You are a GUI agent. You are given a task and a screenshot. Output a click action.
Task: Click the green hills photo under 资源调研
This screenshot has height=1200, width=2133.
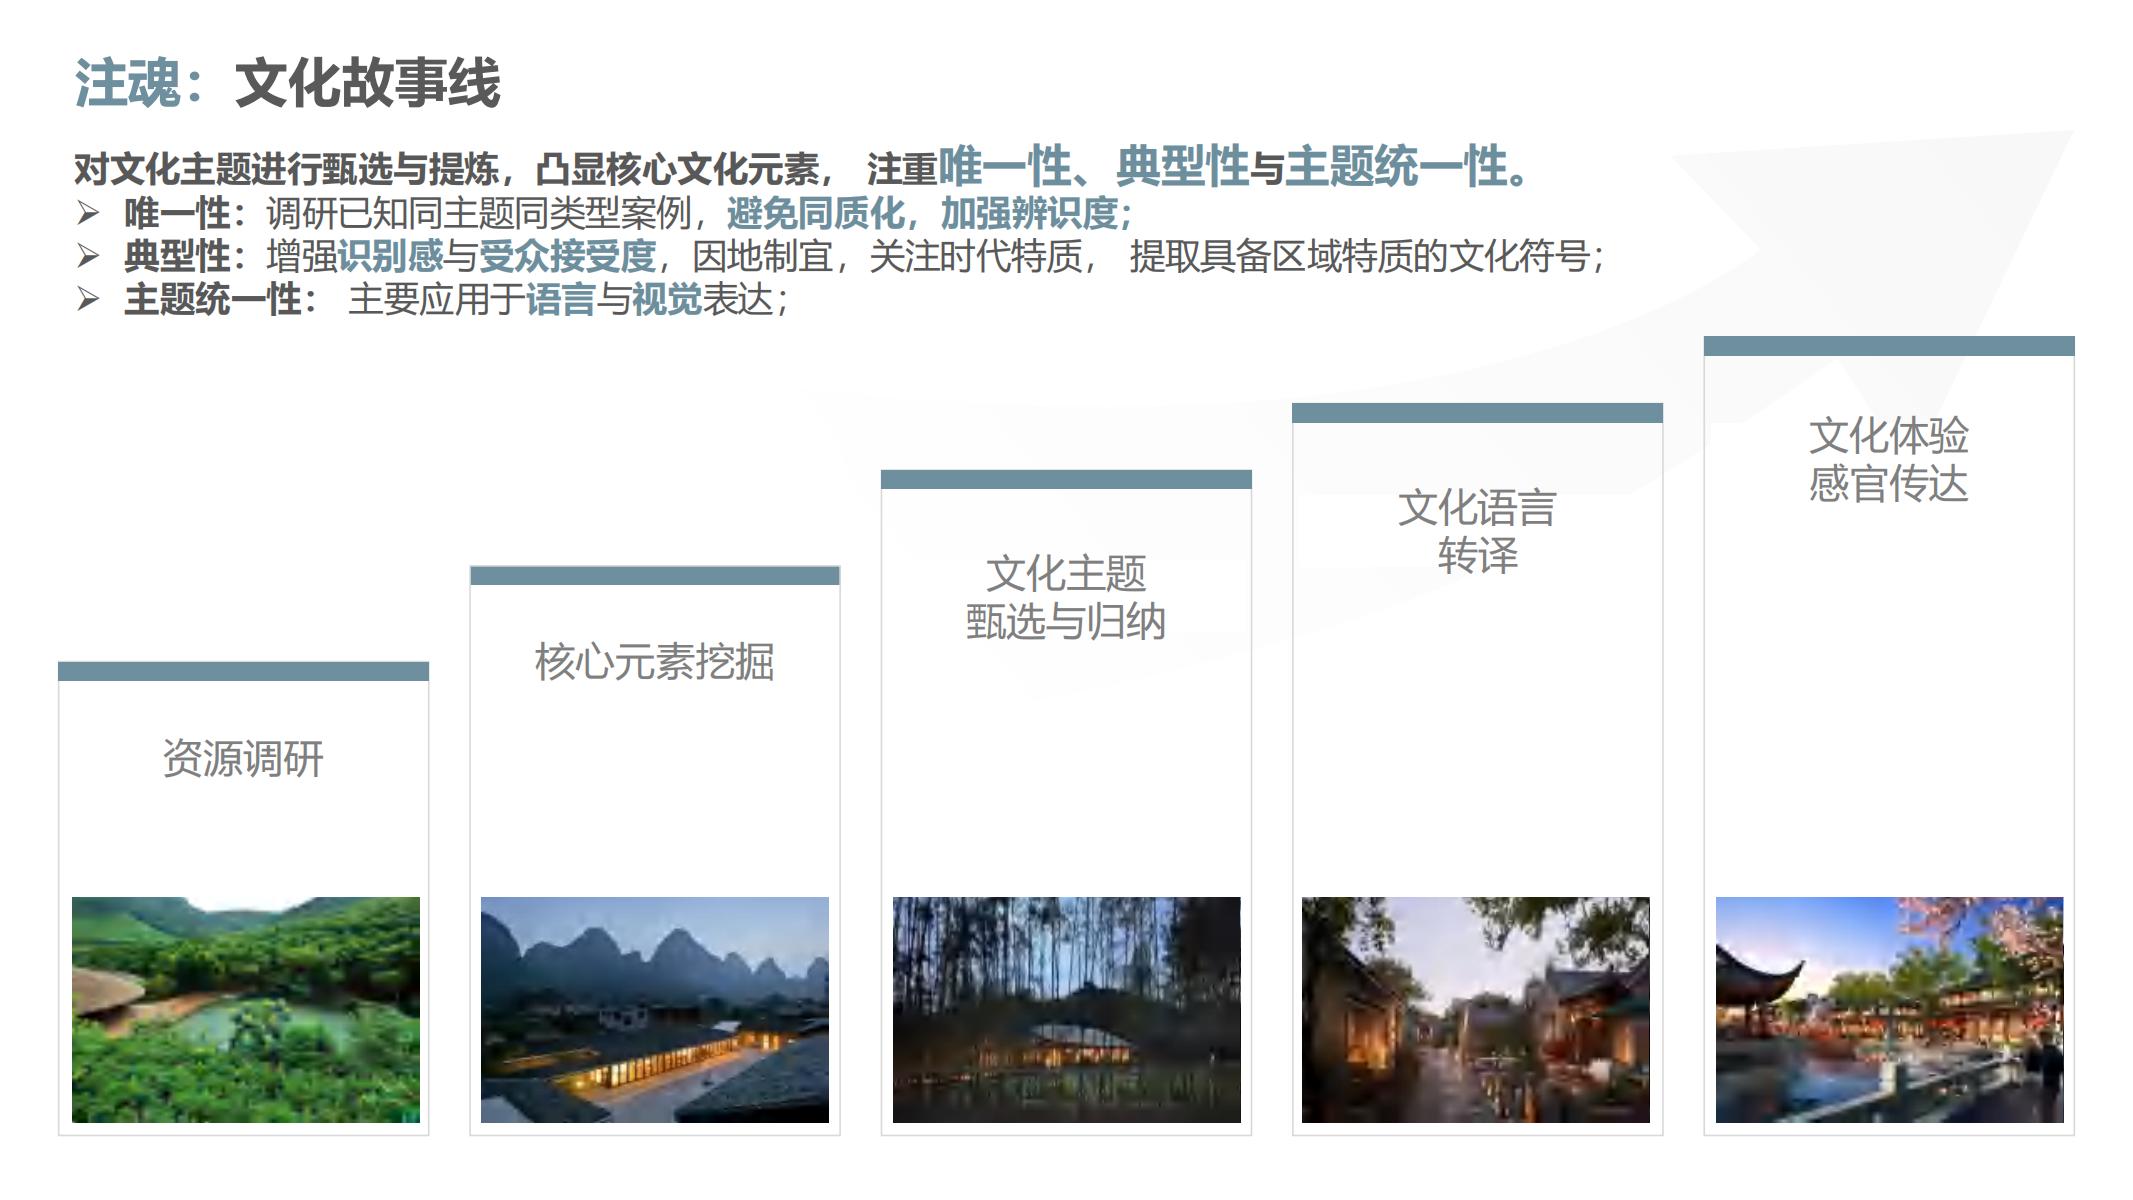[246, 1009]
